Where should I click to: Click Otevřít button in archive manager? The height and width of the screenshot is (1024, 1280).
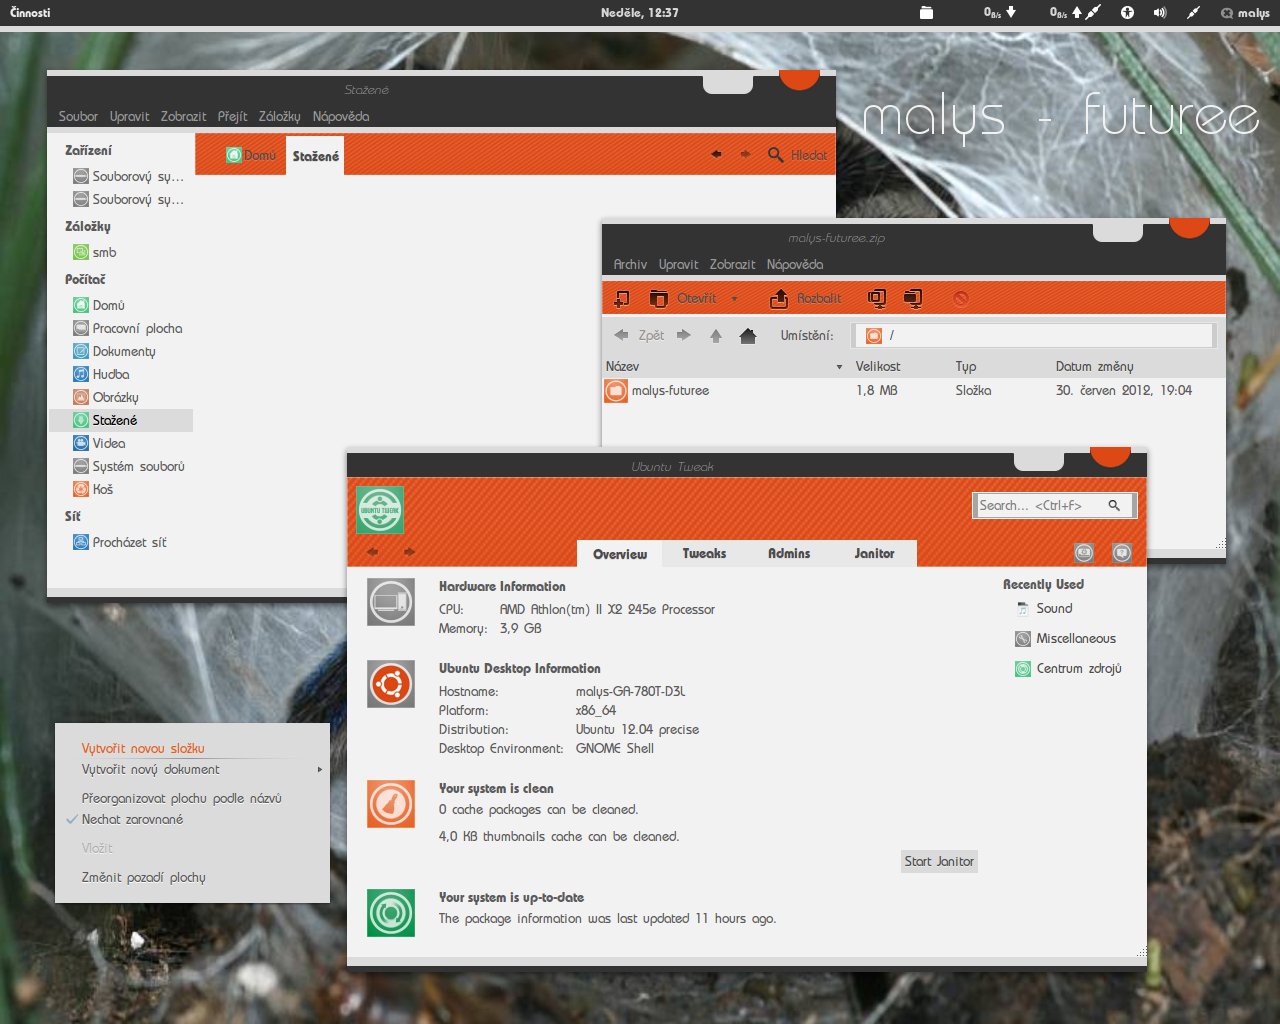pos(684,298)
